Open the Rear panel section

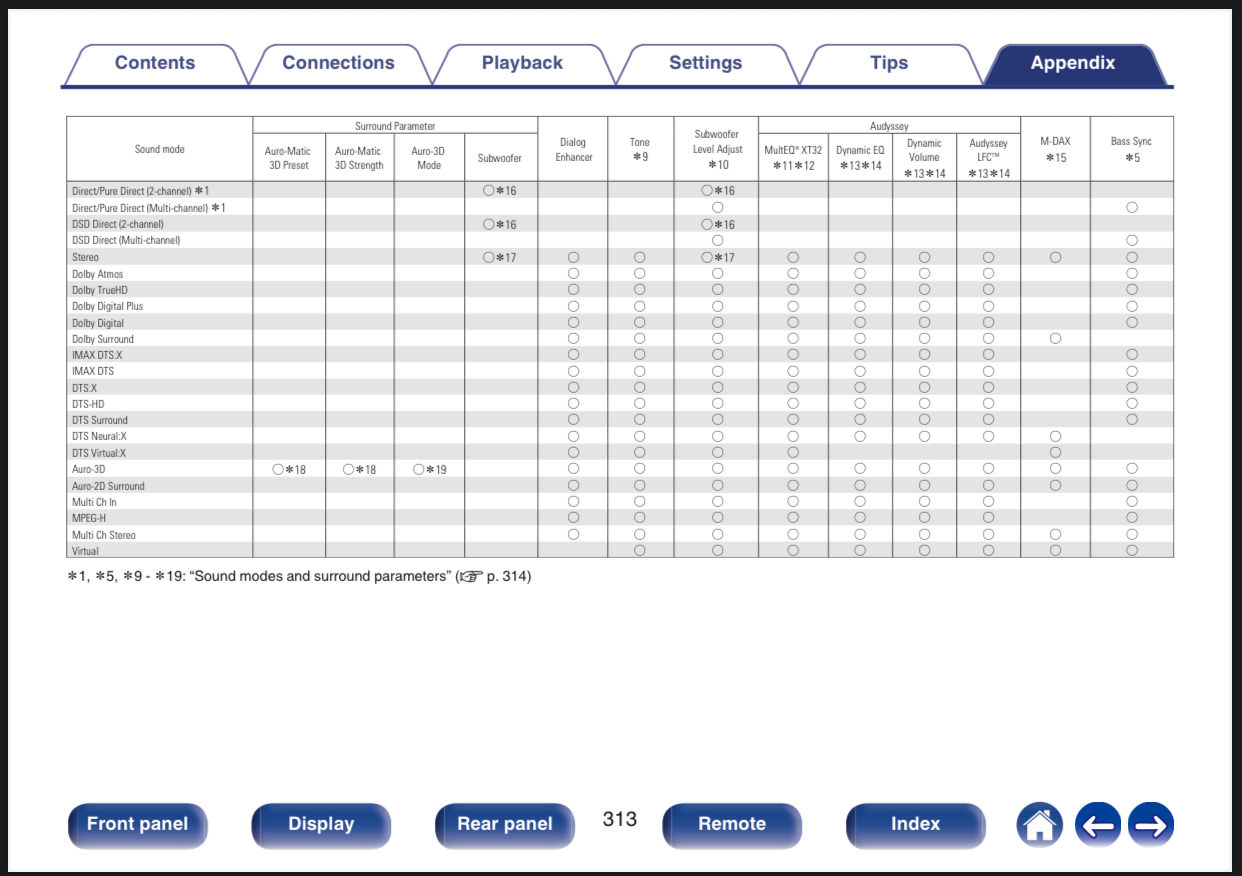(x=504, y=825)
